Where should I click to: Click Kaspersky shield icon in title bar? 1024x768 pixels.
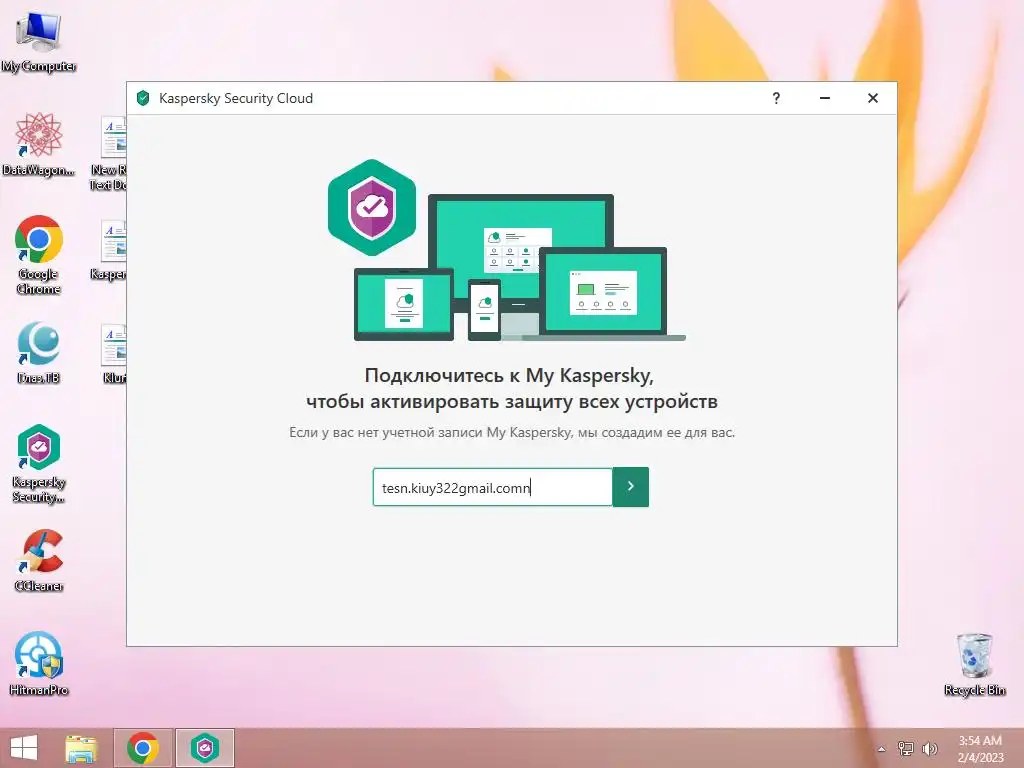pyautogui.click(x=143, y=98)
